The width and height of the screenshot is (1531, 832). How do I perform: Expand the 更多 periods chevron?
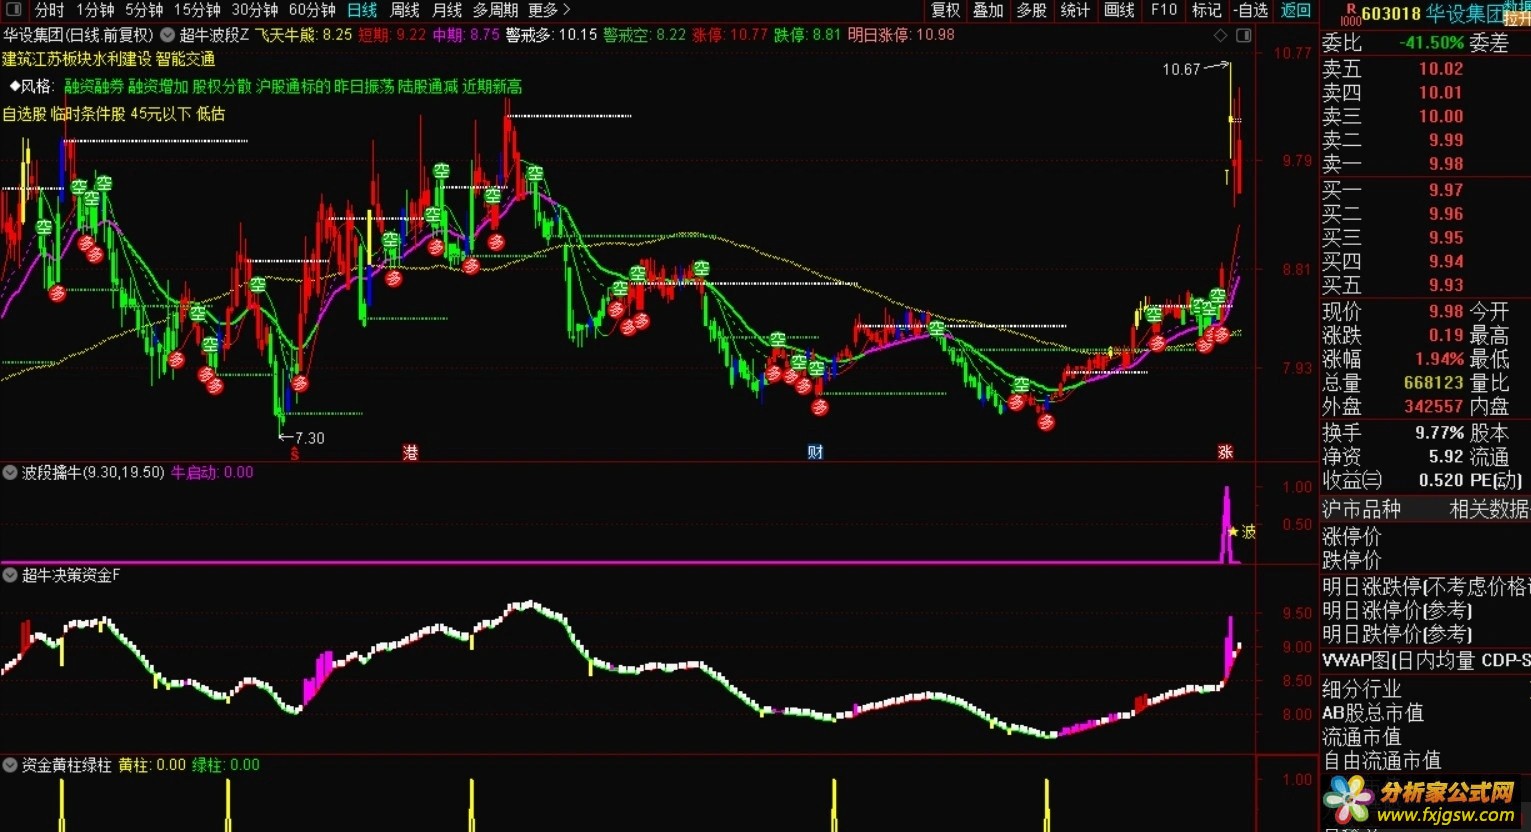click(567, 10)
